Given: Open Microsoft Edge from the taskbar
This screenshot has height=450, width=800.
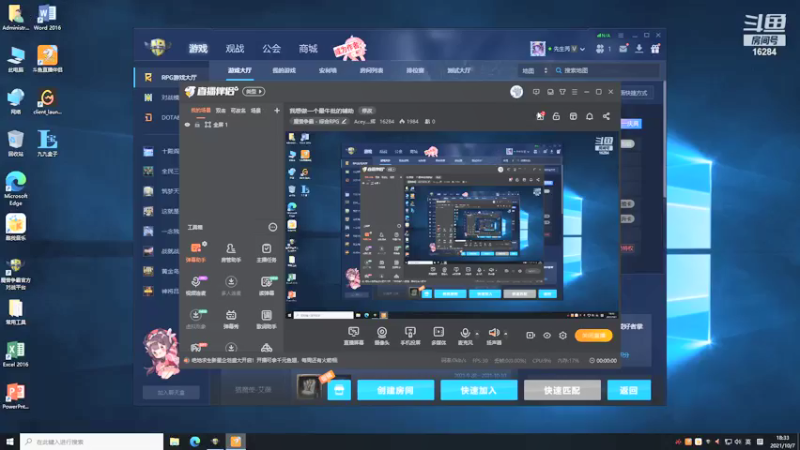Looking at the screenshot, I should (195, 442).
